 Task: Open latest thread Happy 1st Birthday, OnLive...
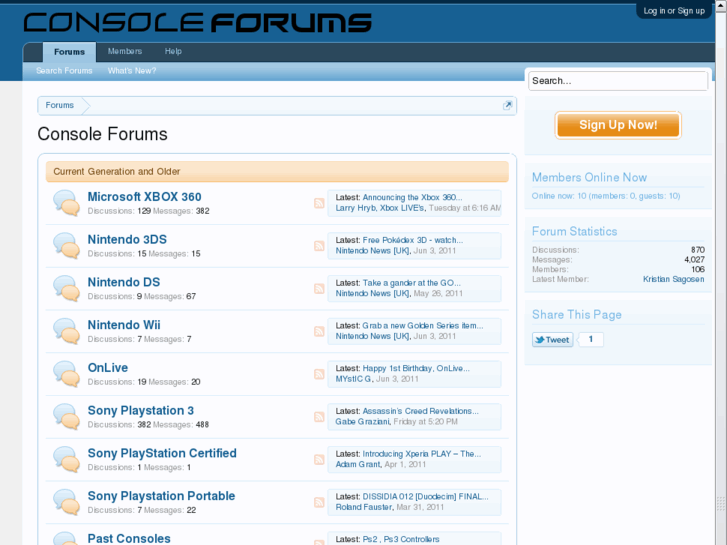click(416, 368)
